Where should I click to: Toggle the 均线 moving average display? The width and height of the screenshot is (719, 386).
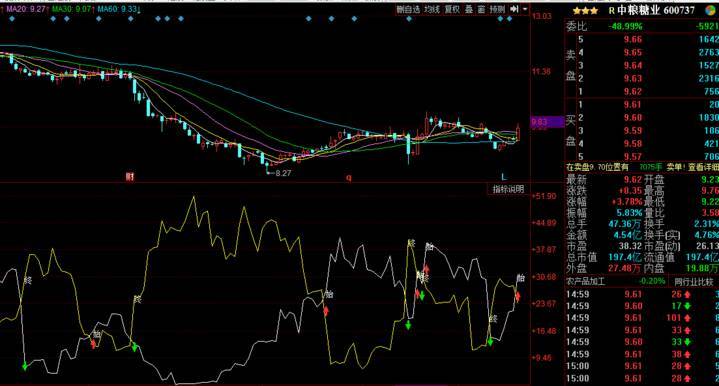click(432, 9)
